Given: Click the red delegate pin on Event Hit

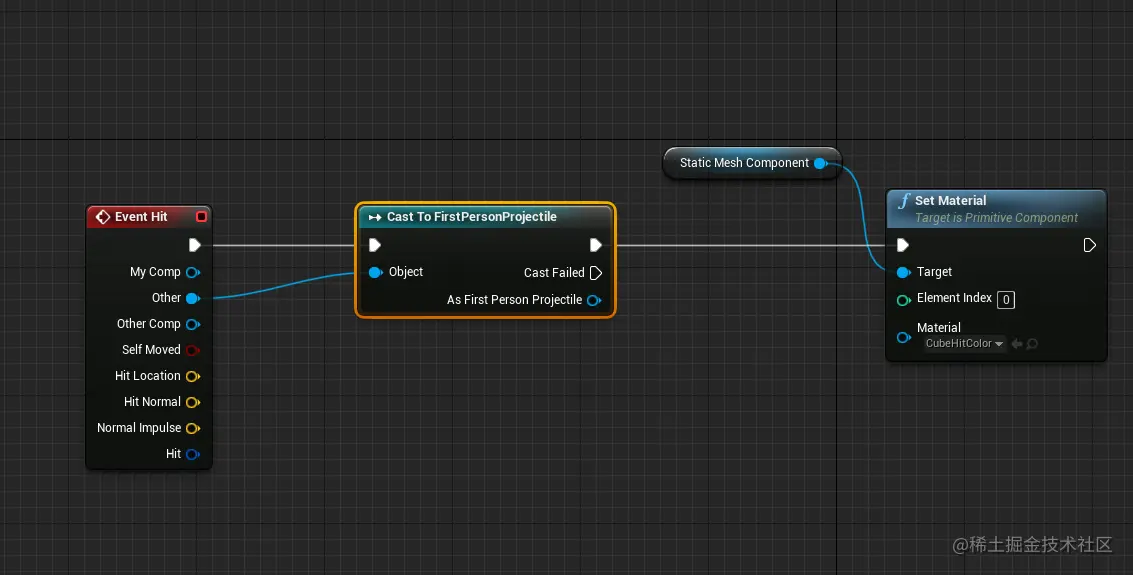Looking at the screenshot, I should coord(202,217).
